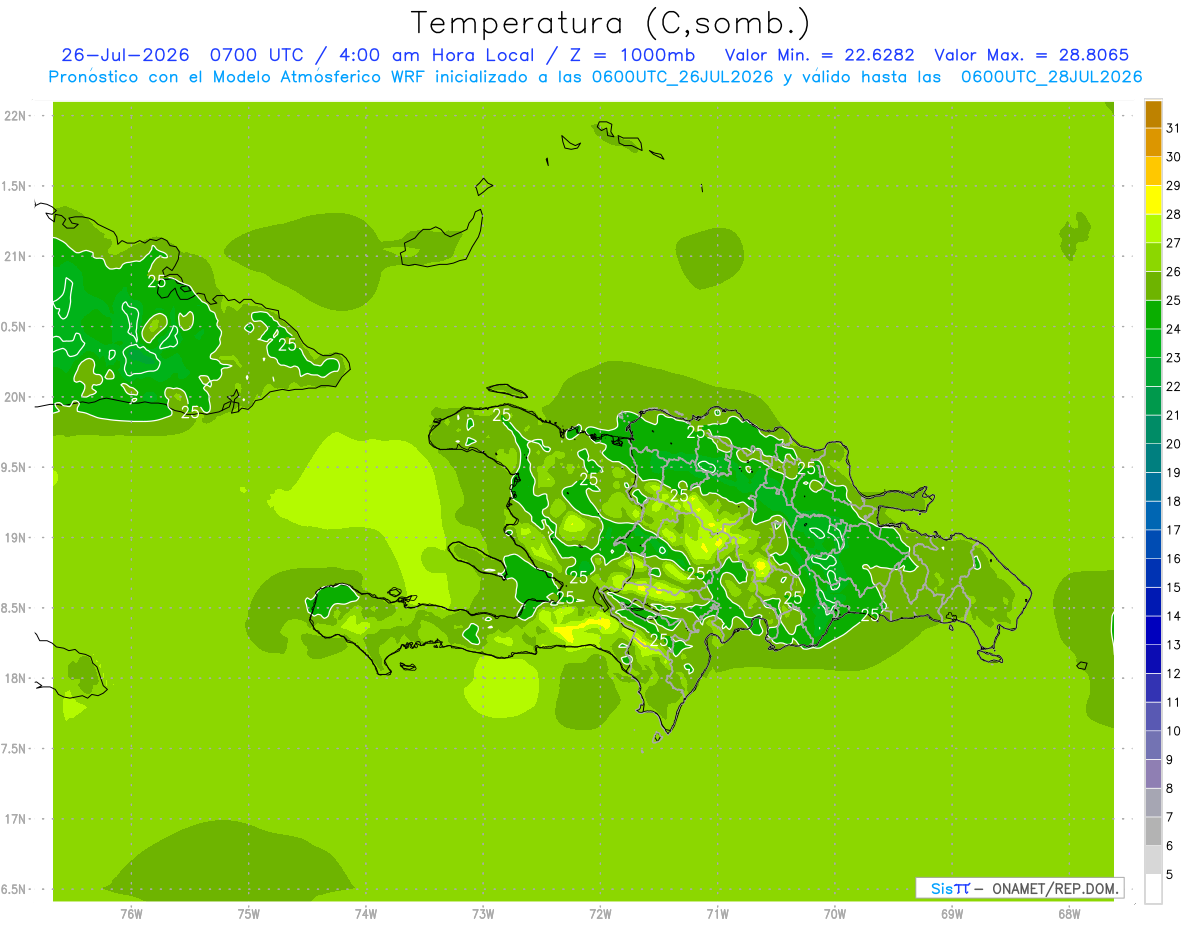The image size is (1200, 927).
Task: Click the legend color band between 30 and 31
Action: point(1154,142)
